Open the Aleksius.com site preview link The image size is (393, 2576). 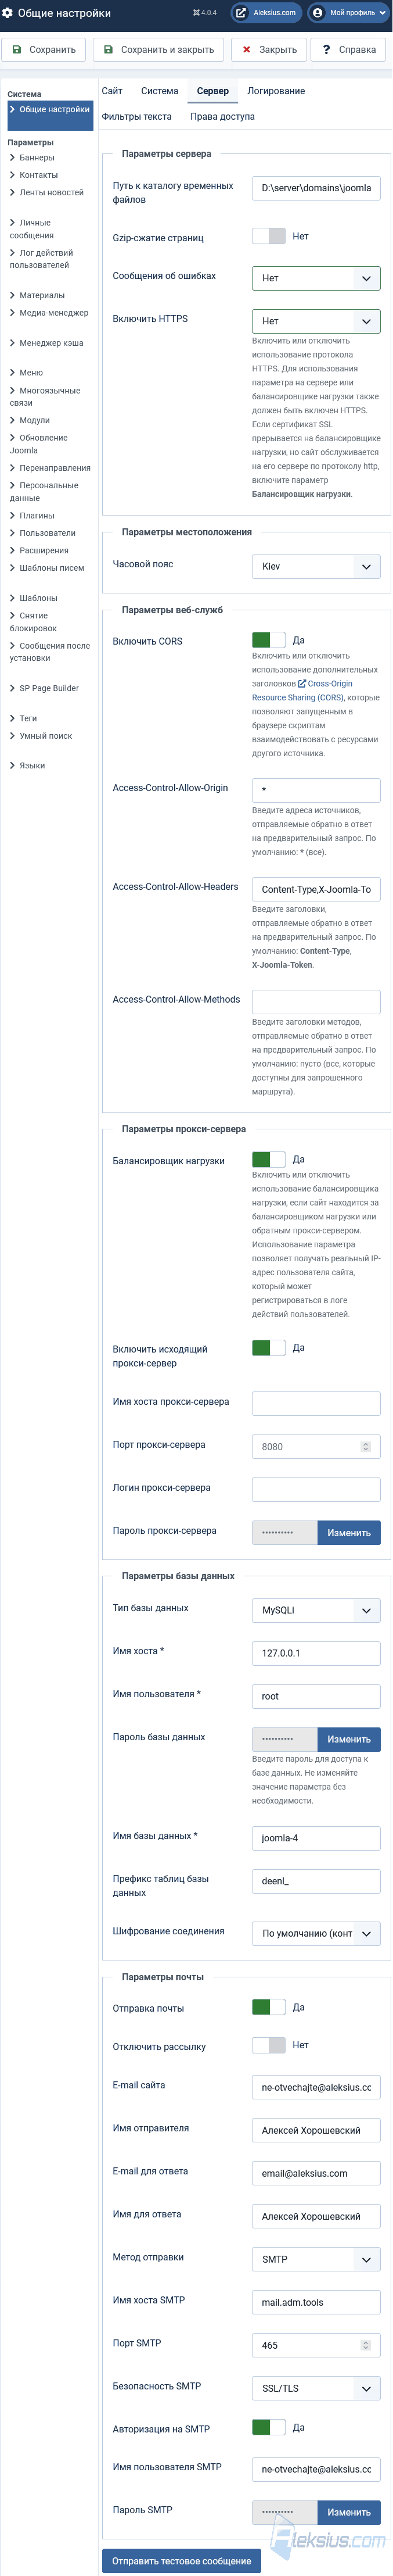pos(267,13)
